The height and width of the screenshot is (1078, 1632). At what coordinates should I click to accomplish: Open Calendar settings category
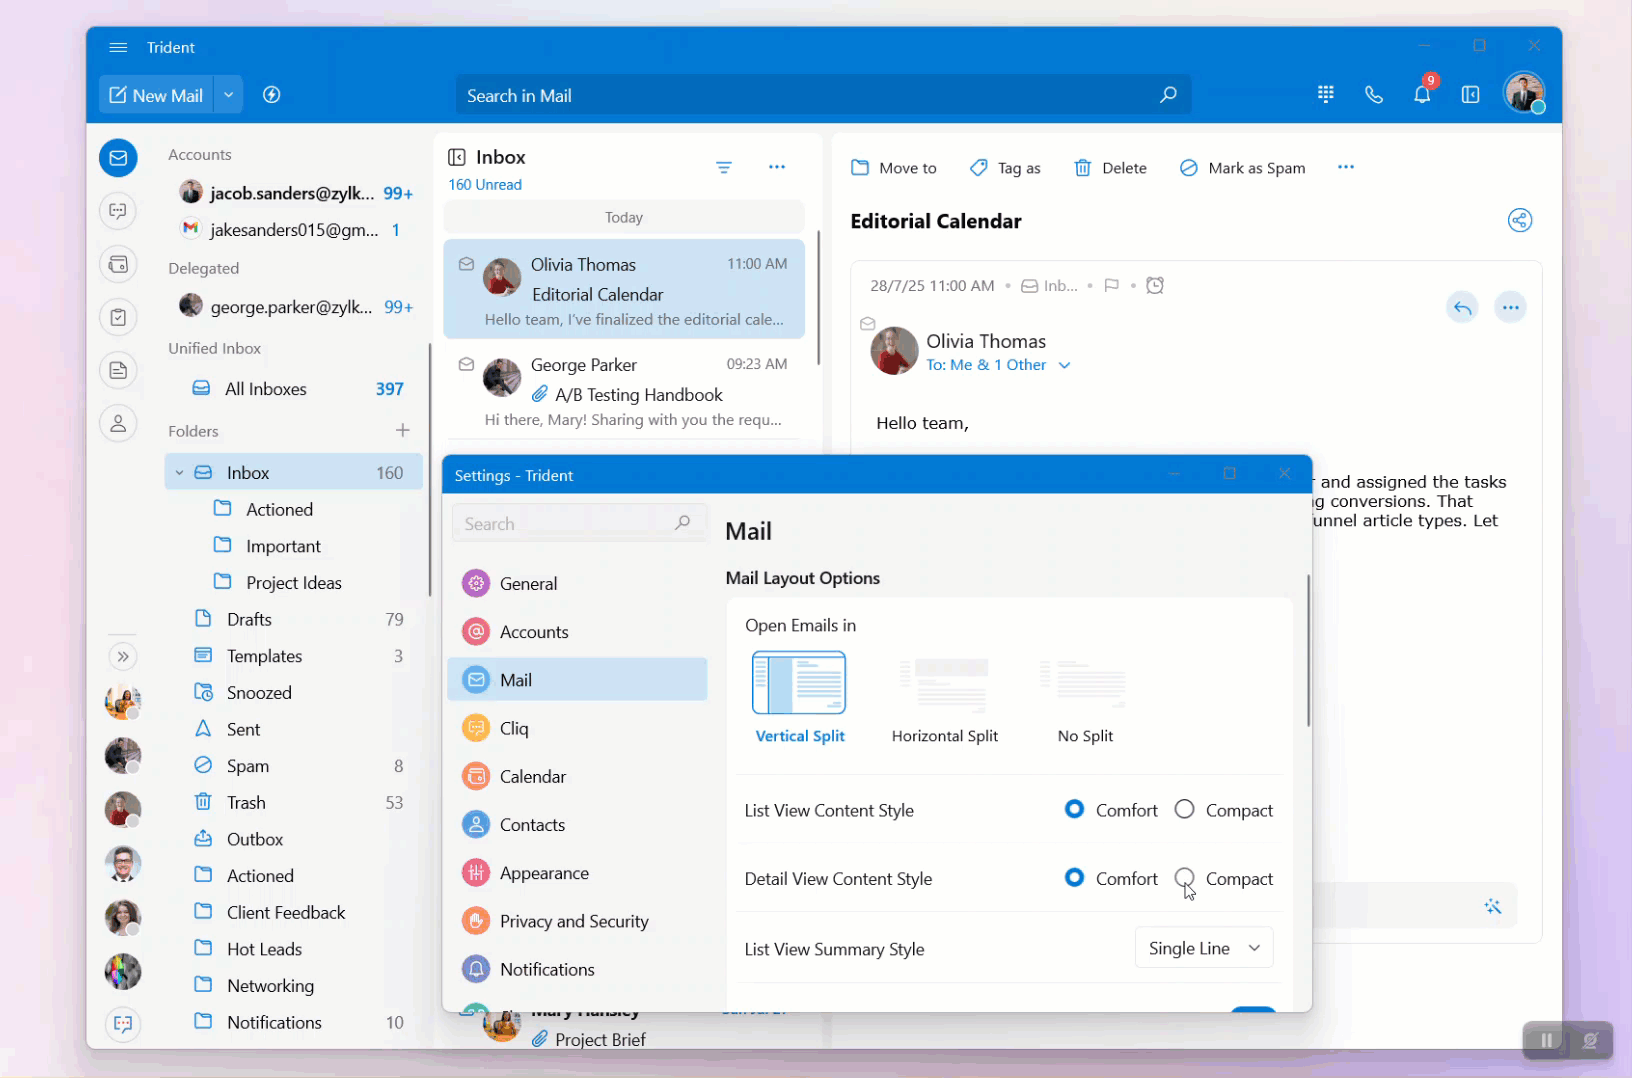(577, 776)
